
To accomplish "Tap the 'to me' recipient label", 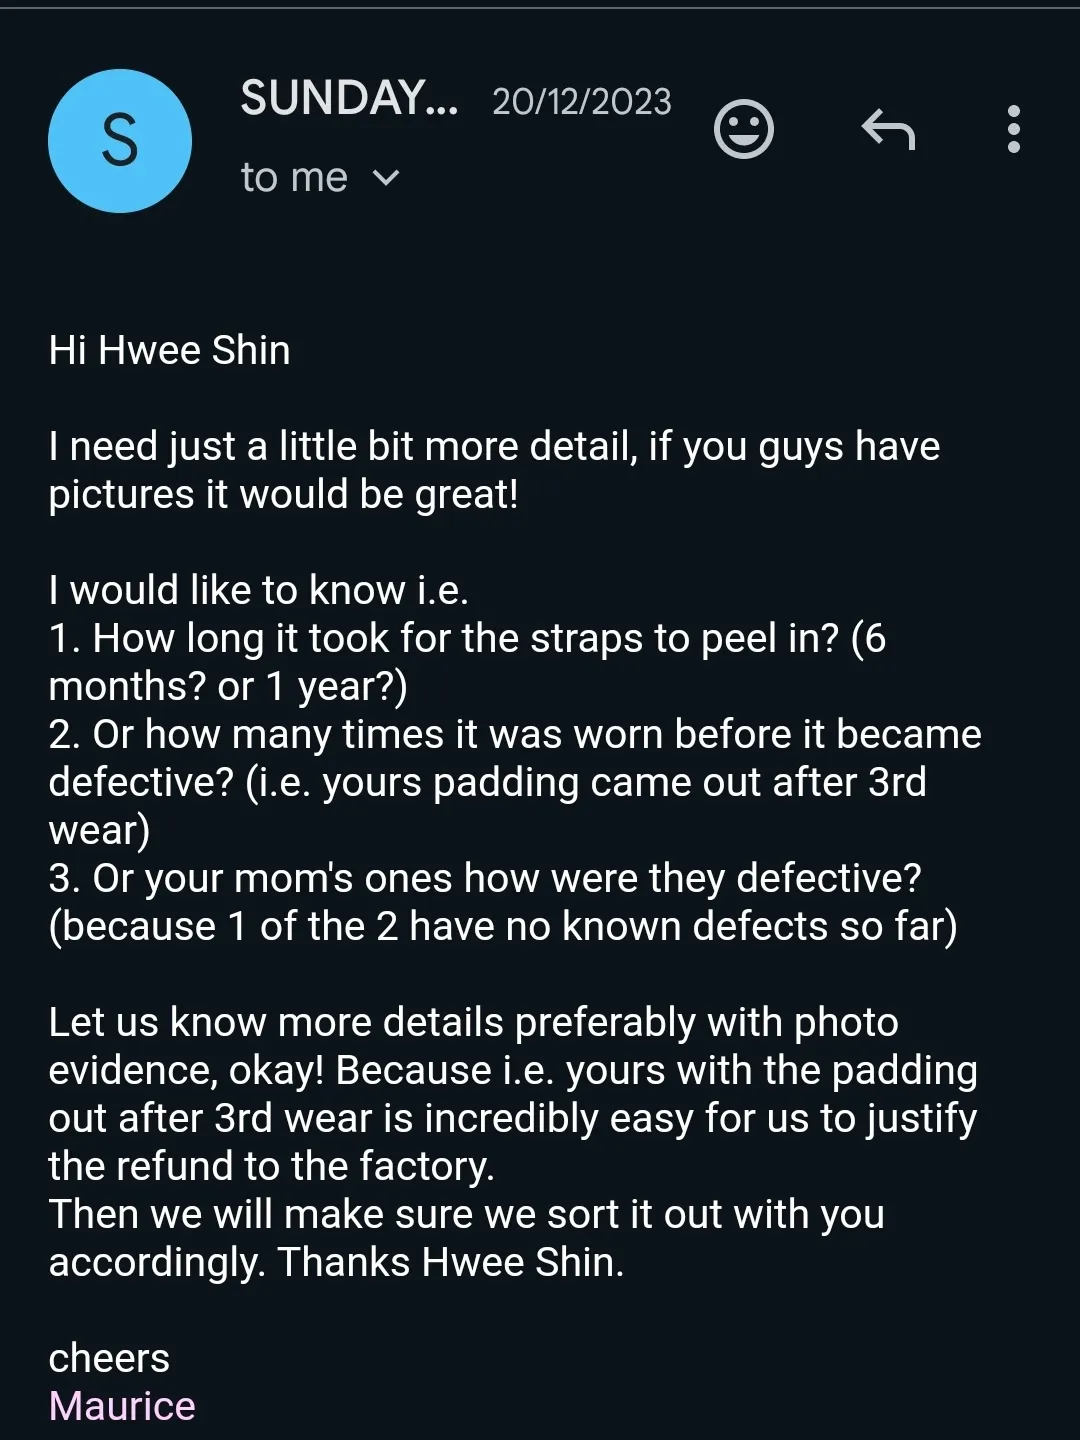I will (x=294, y=179).
